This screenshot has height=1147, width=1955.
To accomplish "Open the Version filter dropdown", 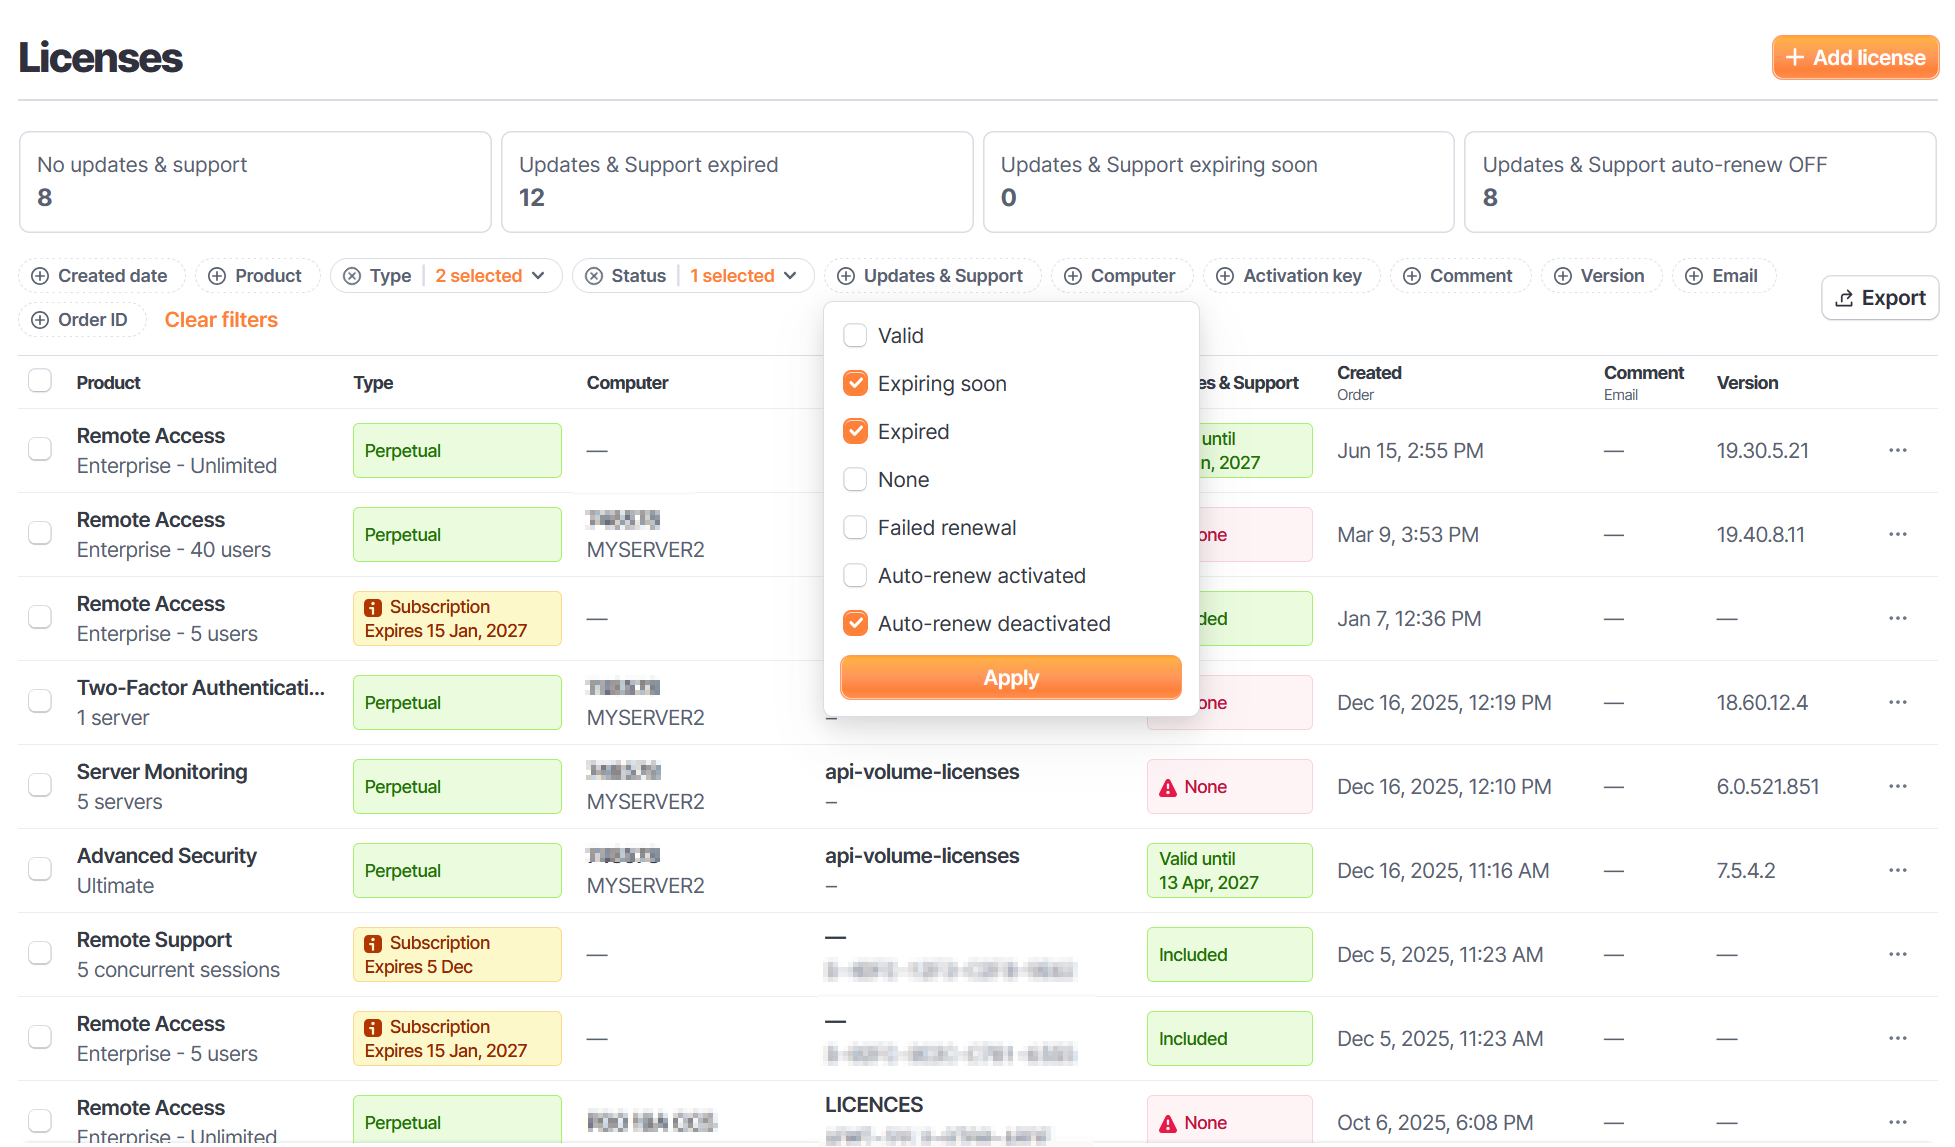I will coord(1601,276).
